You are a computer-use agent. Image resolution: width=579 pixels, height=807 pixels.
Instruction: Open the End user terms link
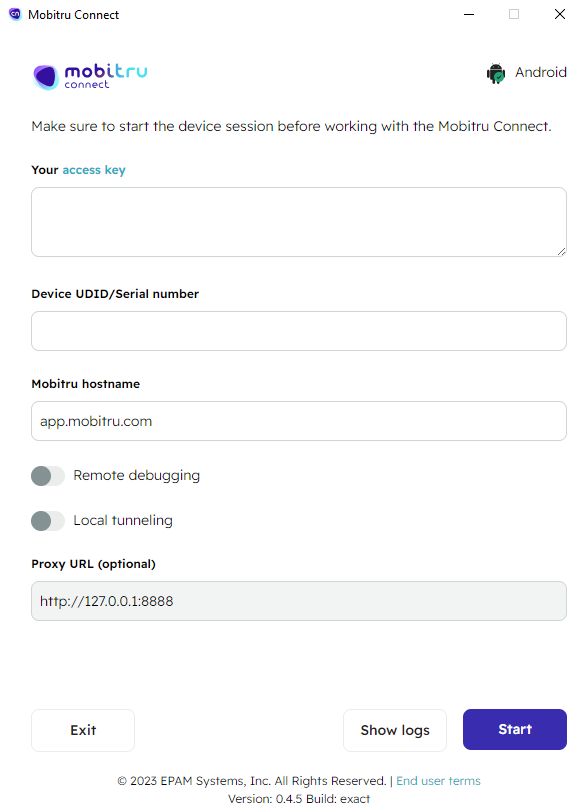pos(438,781)
